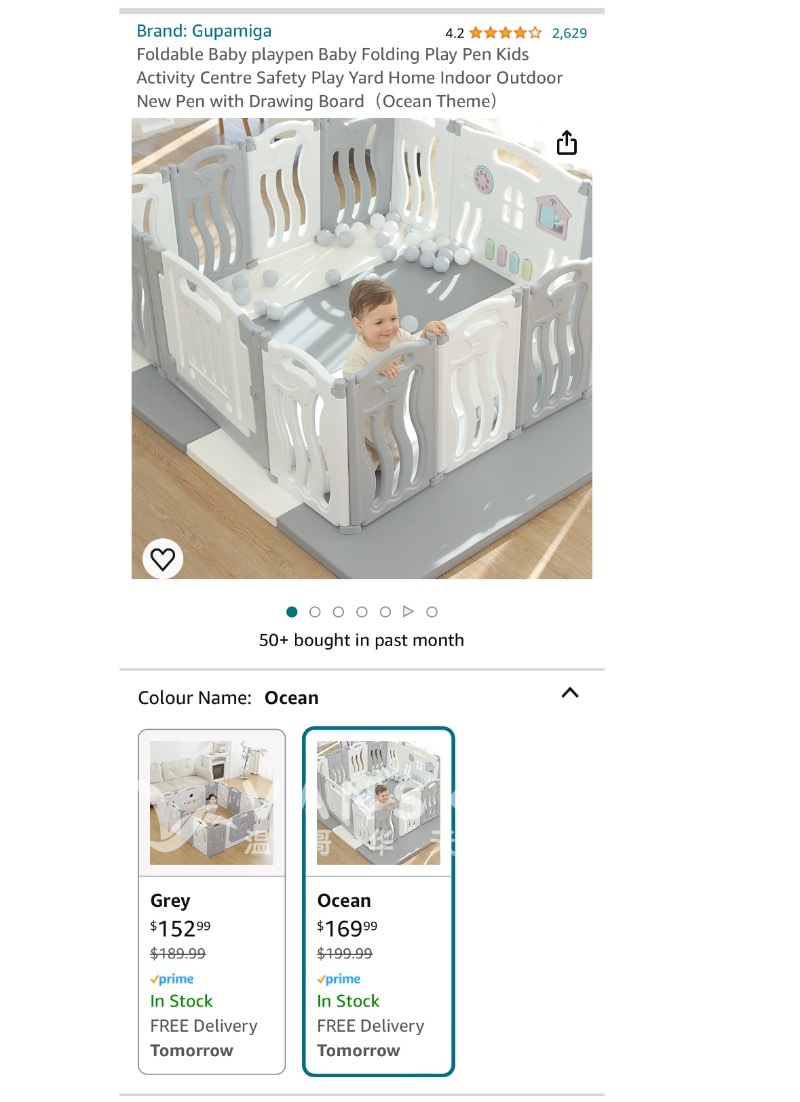Collapse the Colour Name section chevron
Viewport: 800px width, 1102px height.
coord(570,693)
